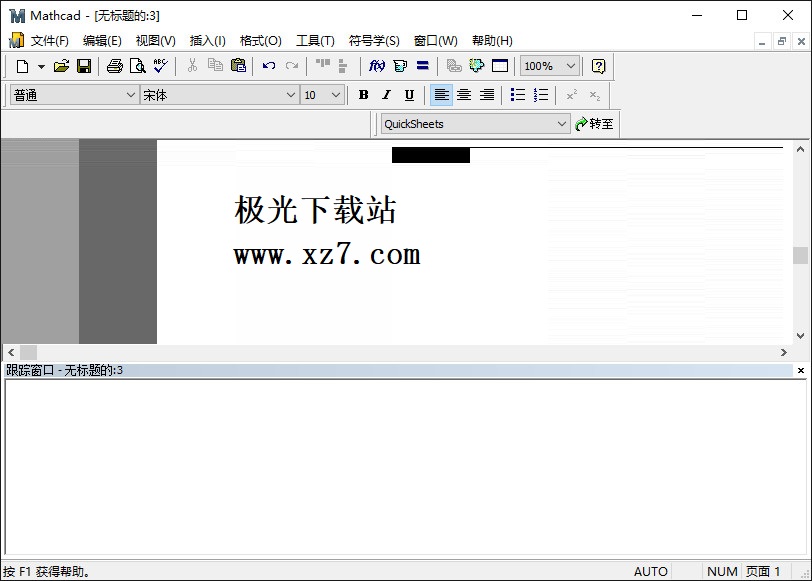This screenshot has height=581, width=812.
Task: Align regions down icon
Action: pos(342,66)
